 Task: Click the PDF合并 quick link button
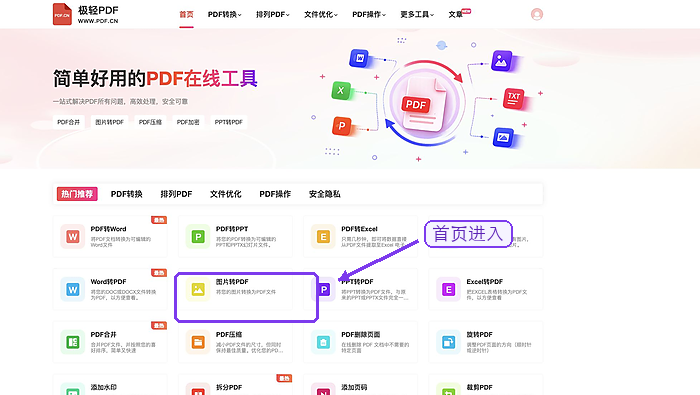pyautogui.click(x=68, y=122)
